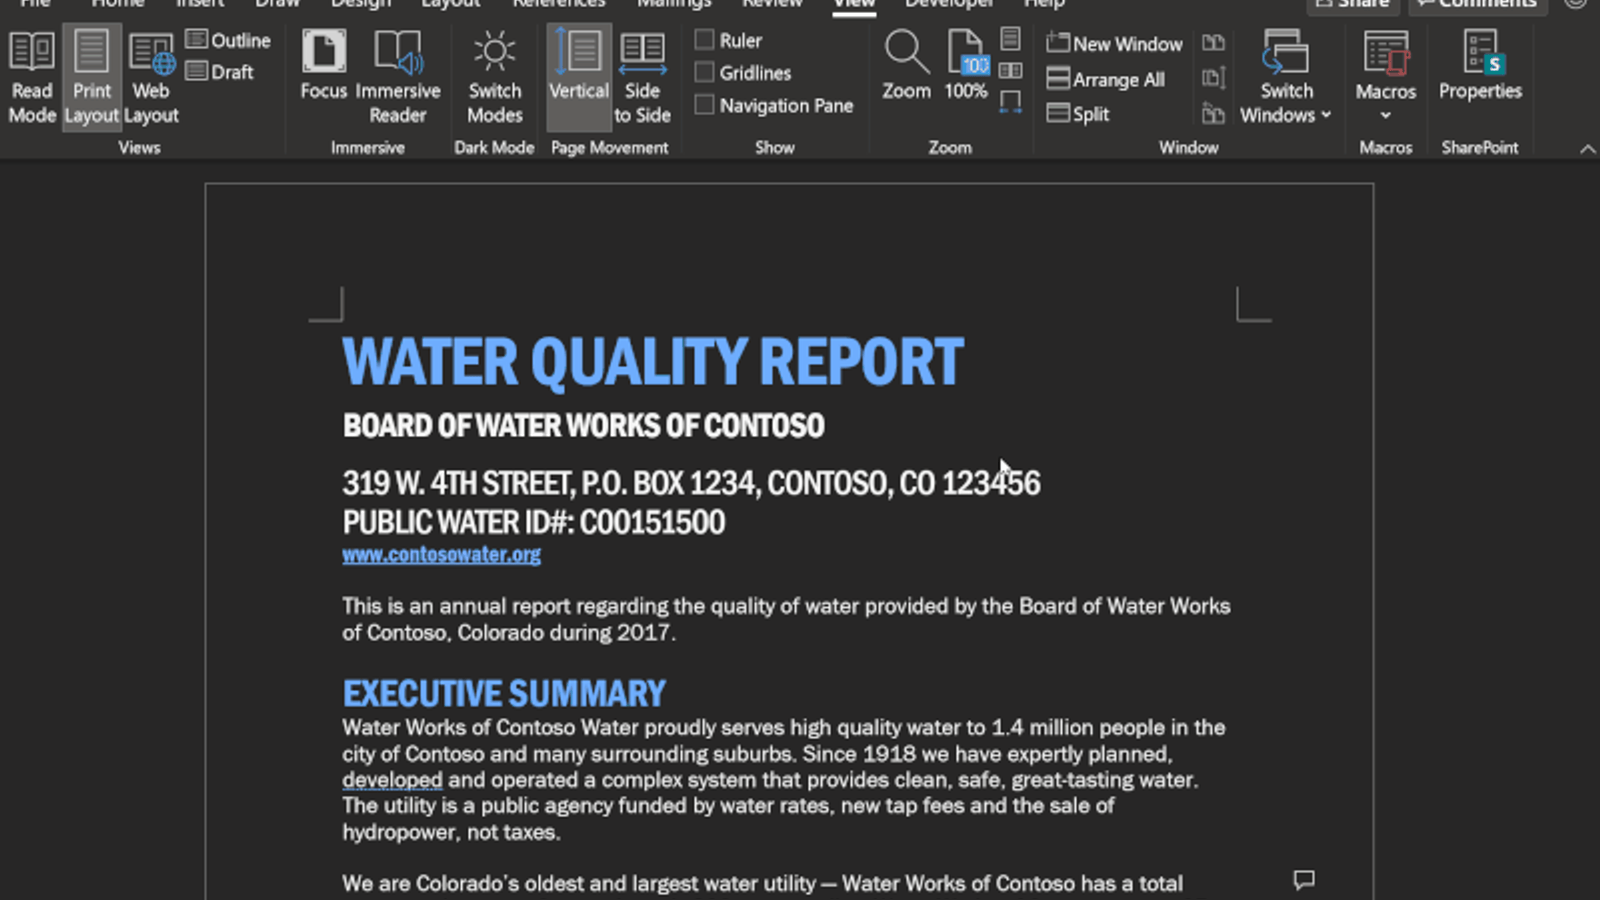
Task: Expand the Macros dropdown arrow
Action: point(1386,115)
